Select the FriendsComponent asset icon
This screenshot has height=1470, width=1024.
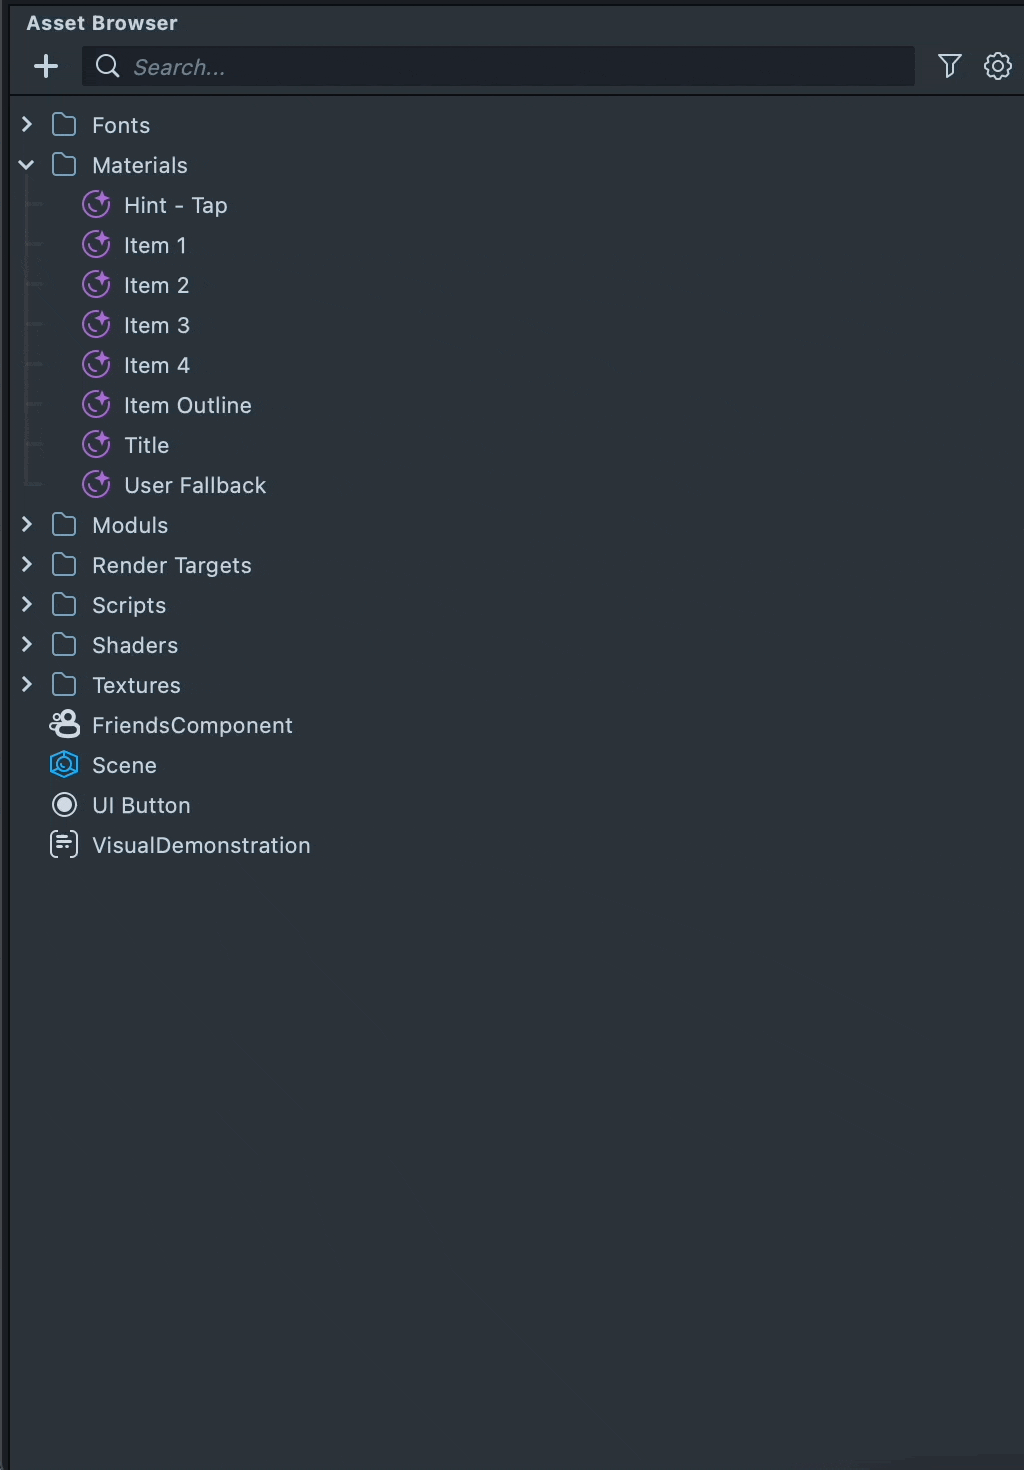[x=64, y=725]
